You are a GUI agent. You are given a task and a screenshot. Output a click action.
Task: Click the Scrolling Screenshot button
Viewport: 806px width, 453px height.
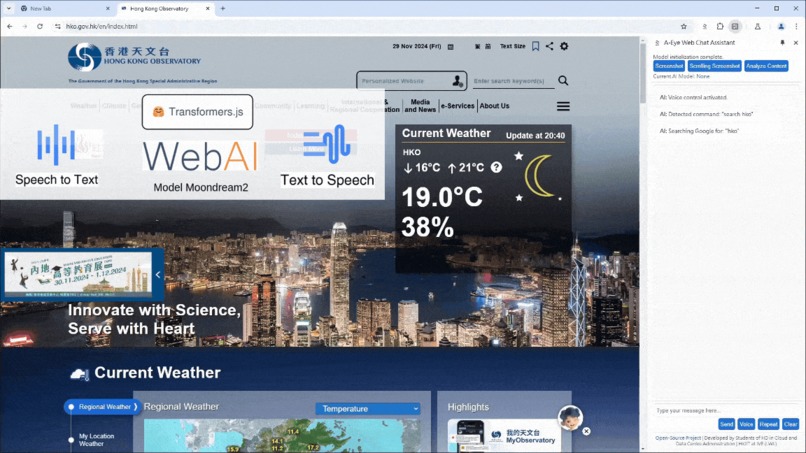coord(714,66)
